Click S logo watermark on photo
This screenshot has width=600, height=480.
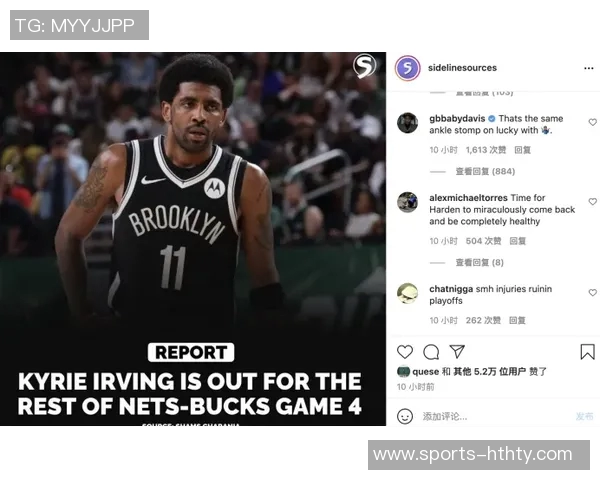(364, 66)
